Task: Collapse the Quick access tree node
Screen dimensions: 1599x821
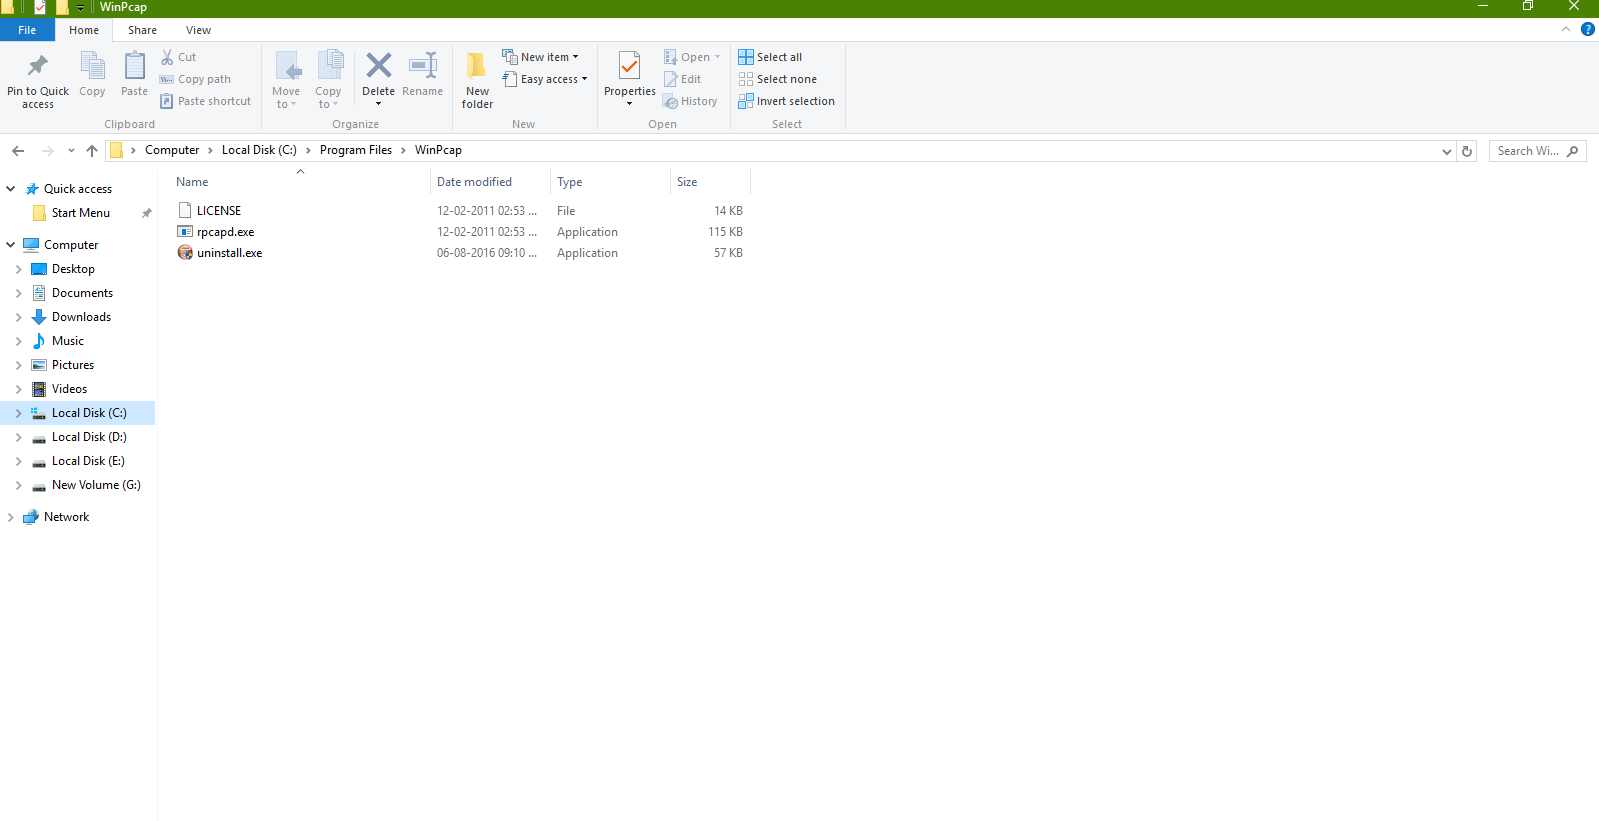Action: click(11, 189)
